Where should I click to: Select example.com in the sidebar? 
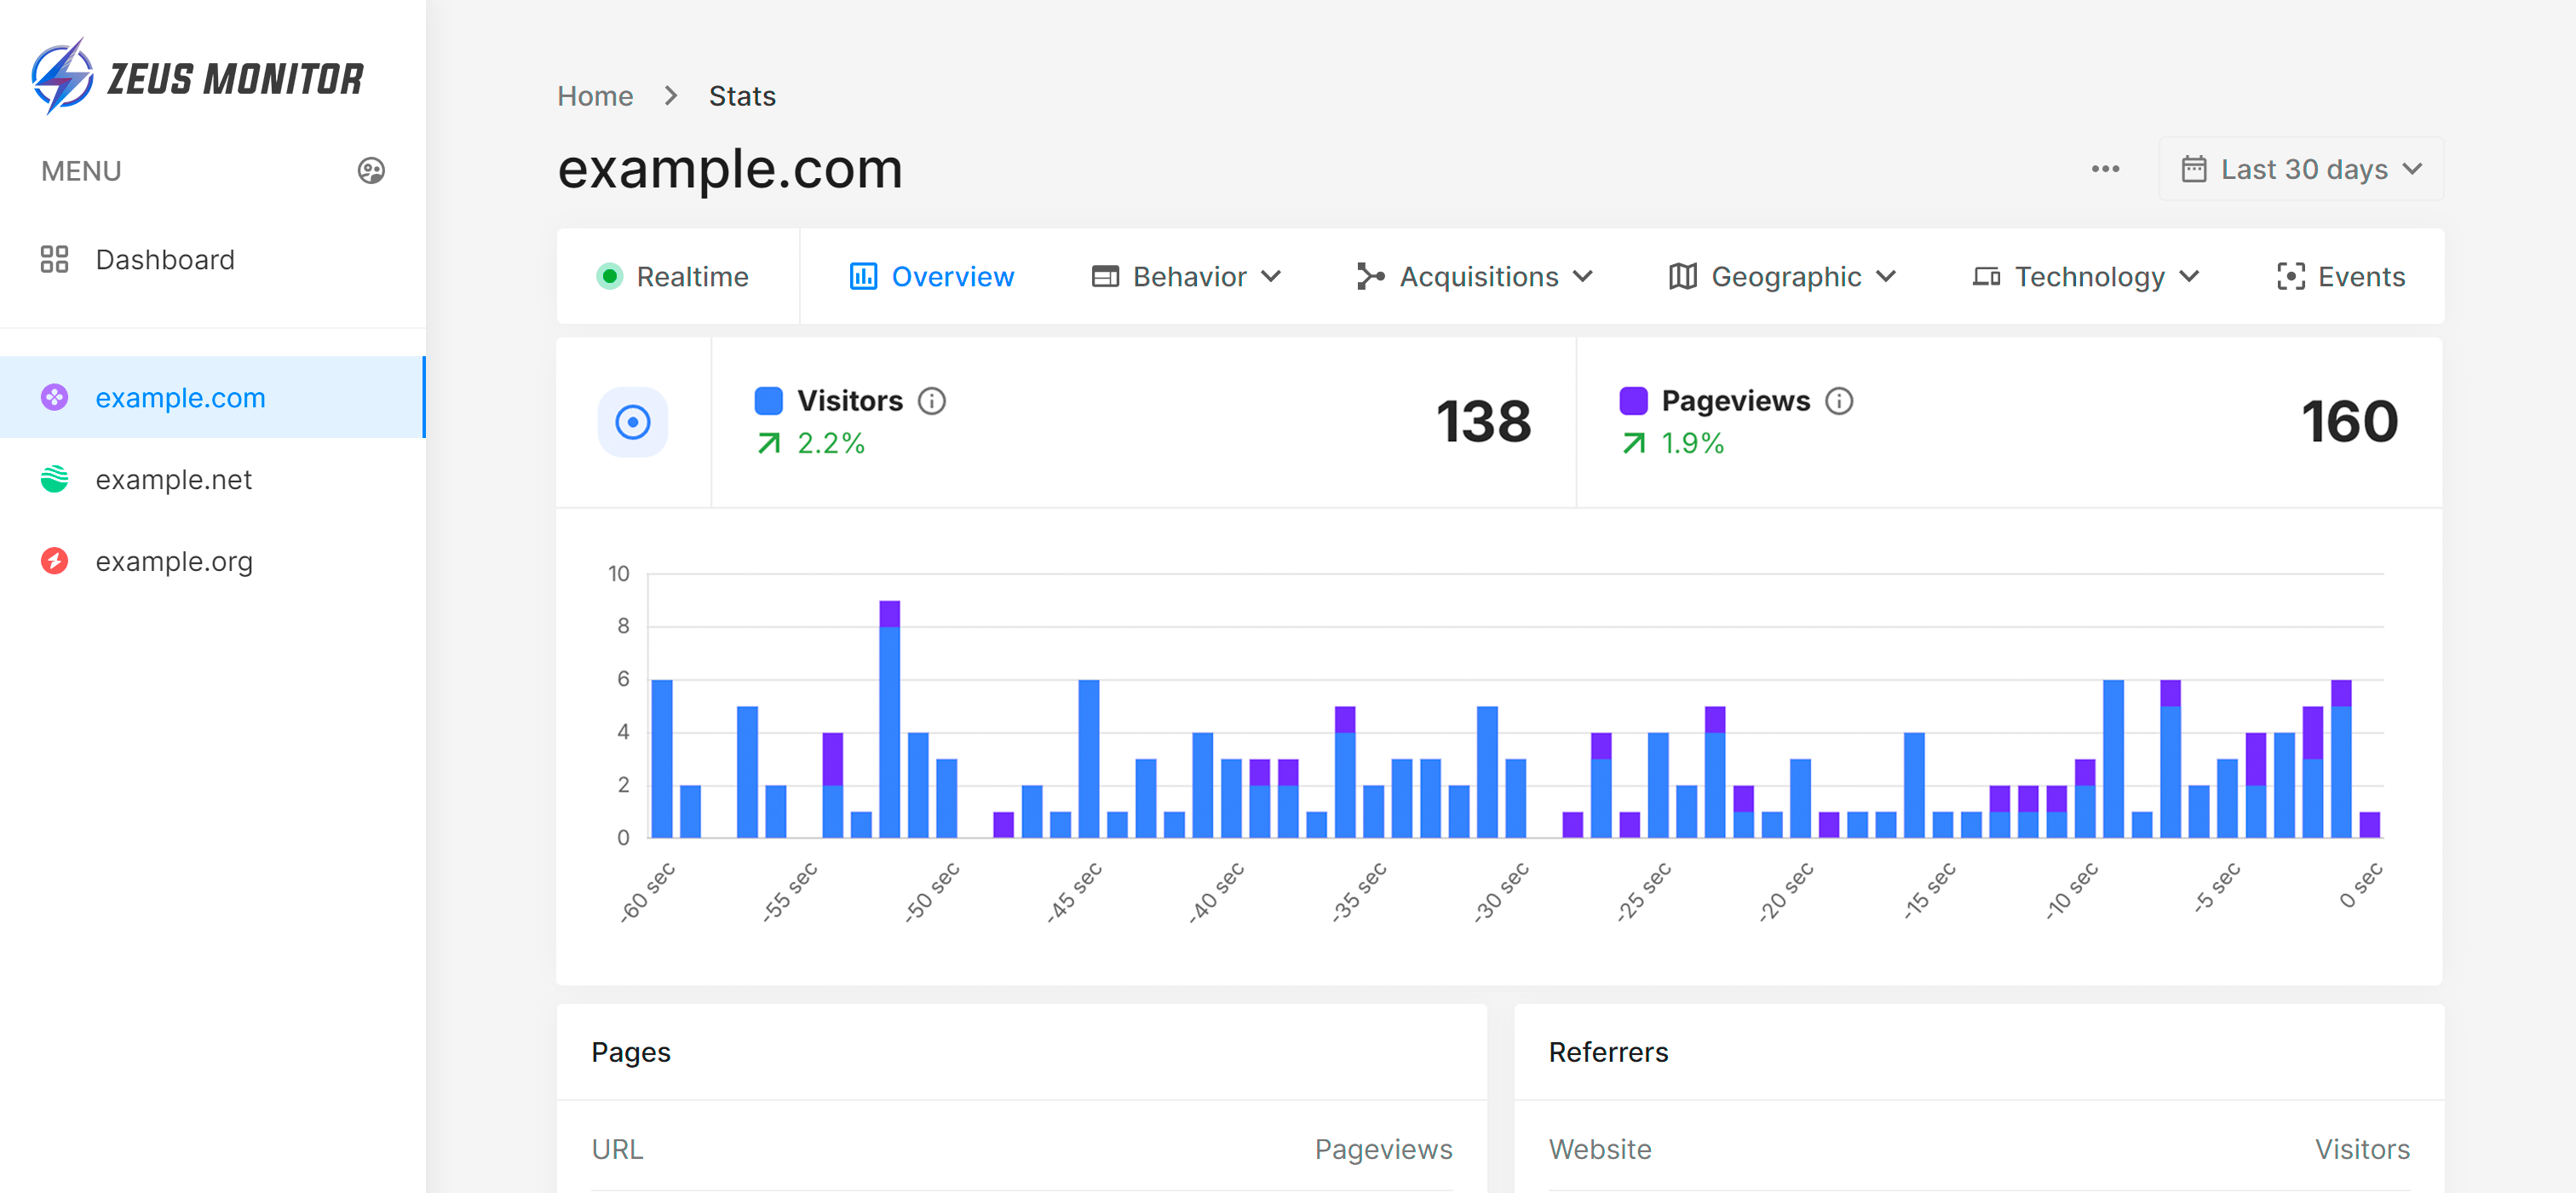tap(212, 397)
